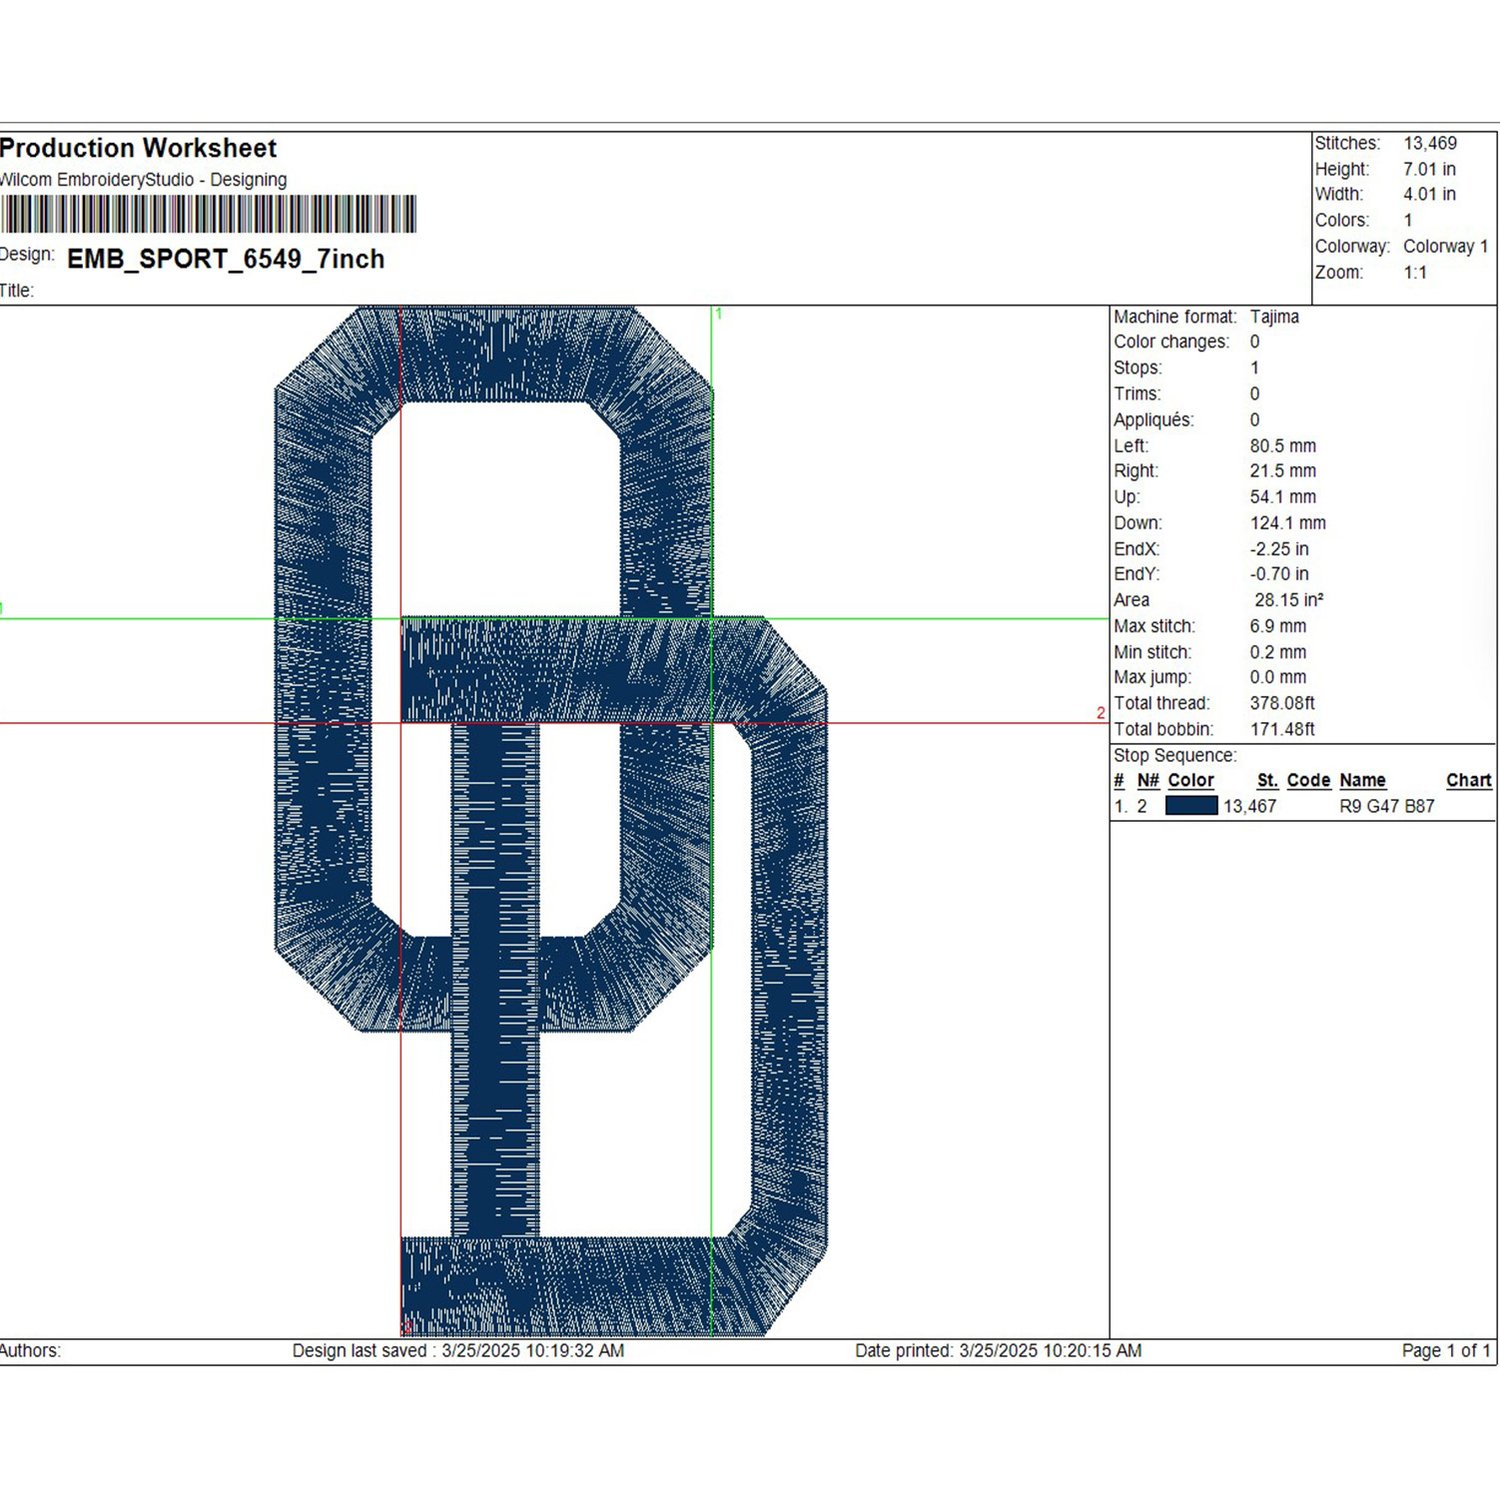Viewport: 1500px width, 1495px height.
Task: Click the Color changes label
Action: pos(1171,342)
